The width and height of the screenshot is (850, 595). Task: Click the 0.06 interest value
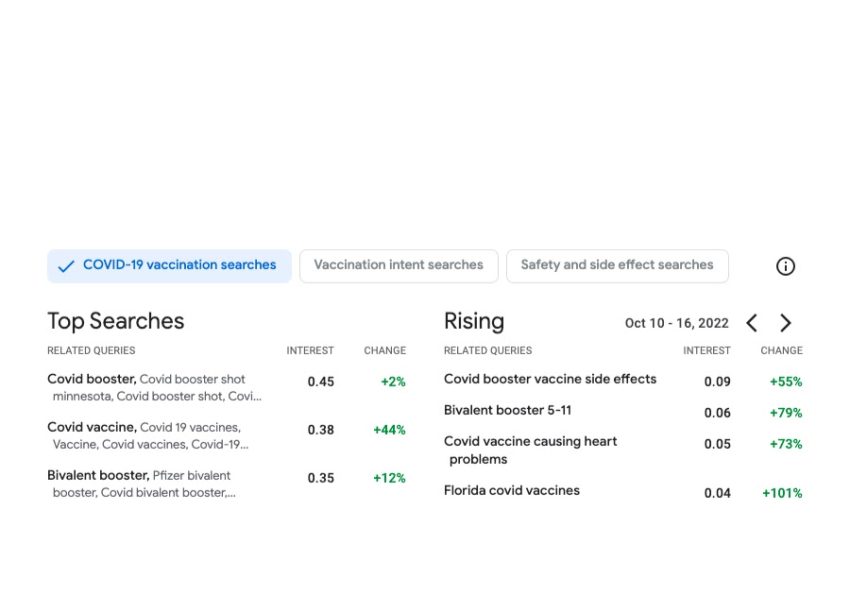pos(717,413)
